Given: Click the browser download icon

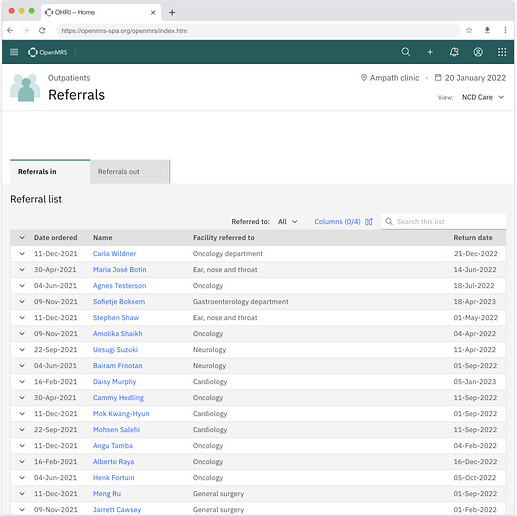Looking at the screenshot, I should [x=487, y=30].
